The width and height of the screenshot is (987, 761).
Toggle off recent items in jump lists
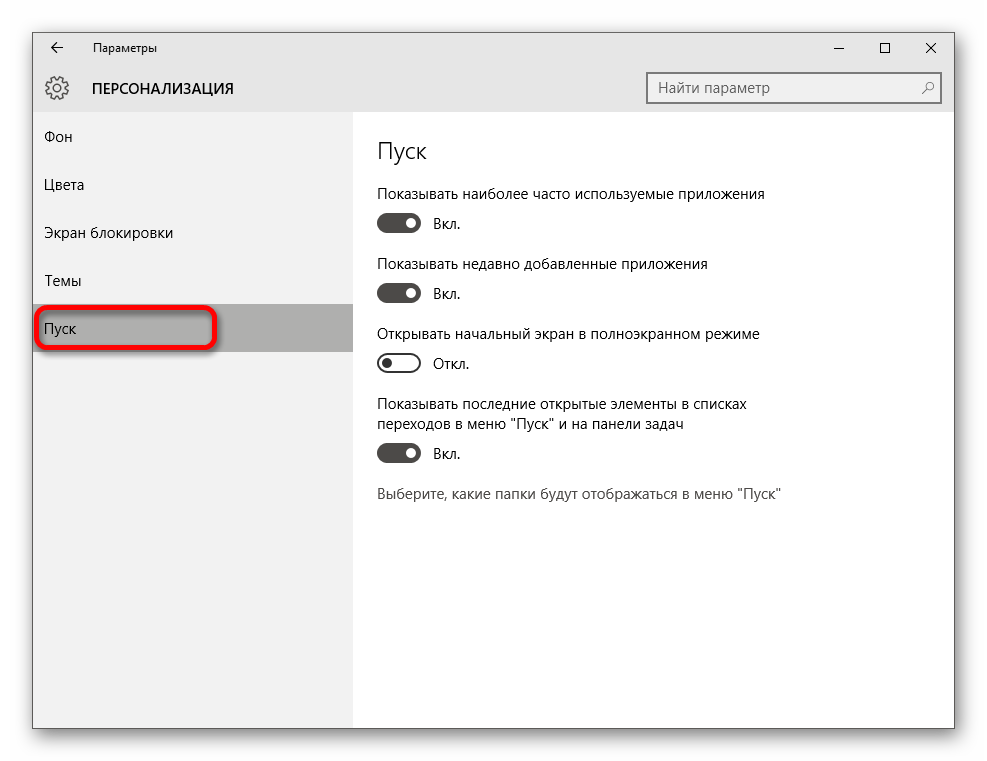click(399, 454)
